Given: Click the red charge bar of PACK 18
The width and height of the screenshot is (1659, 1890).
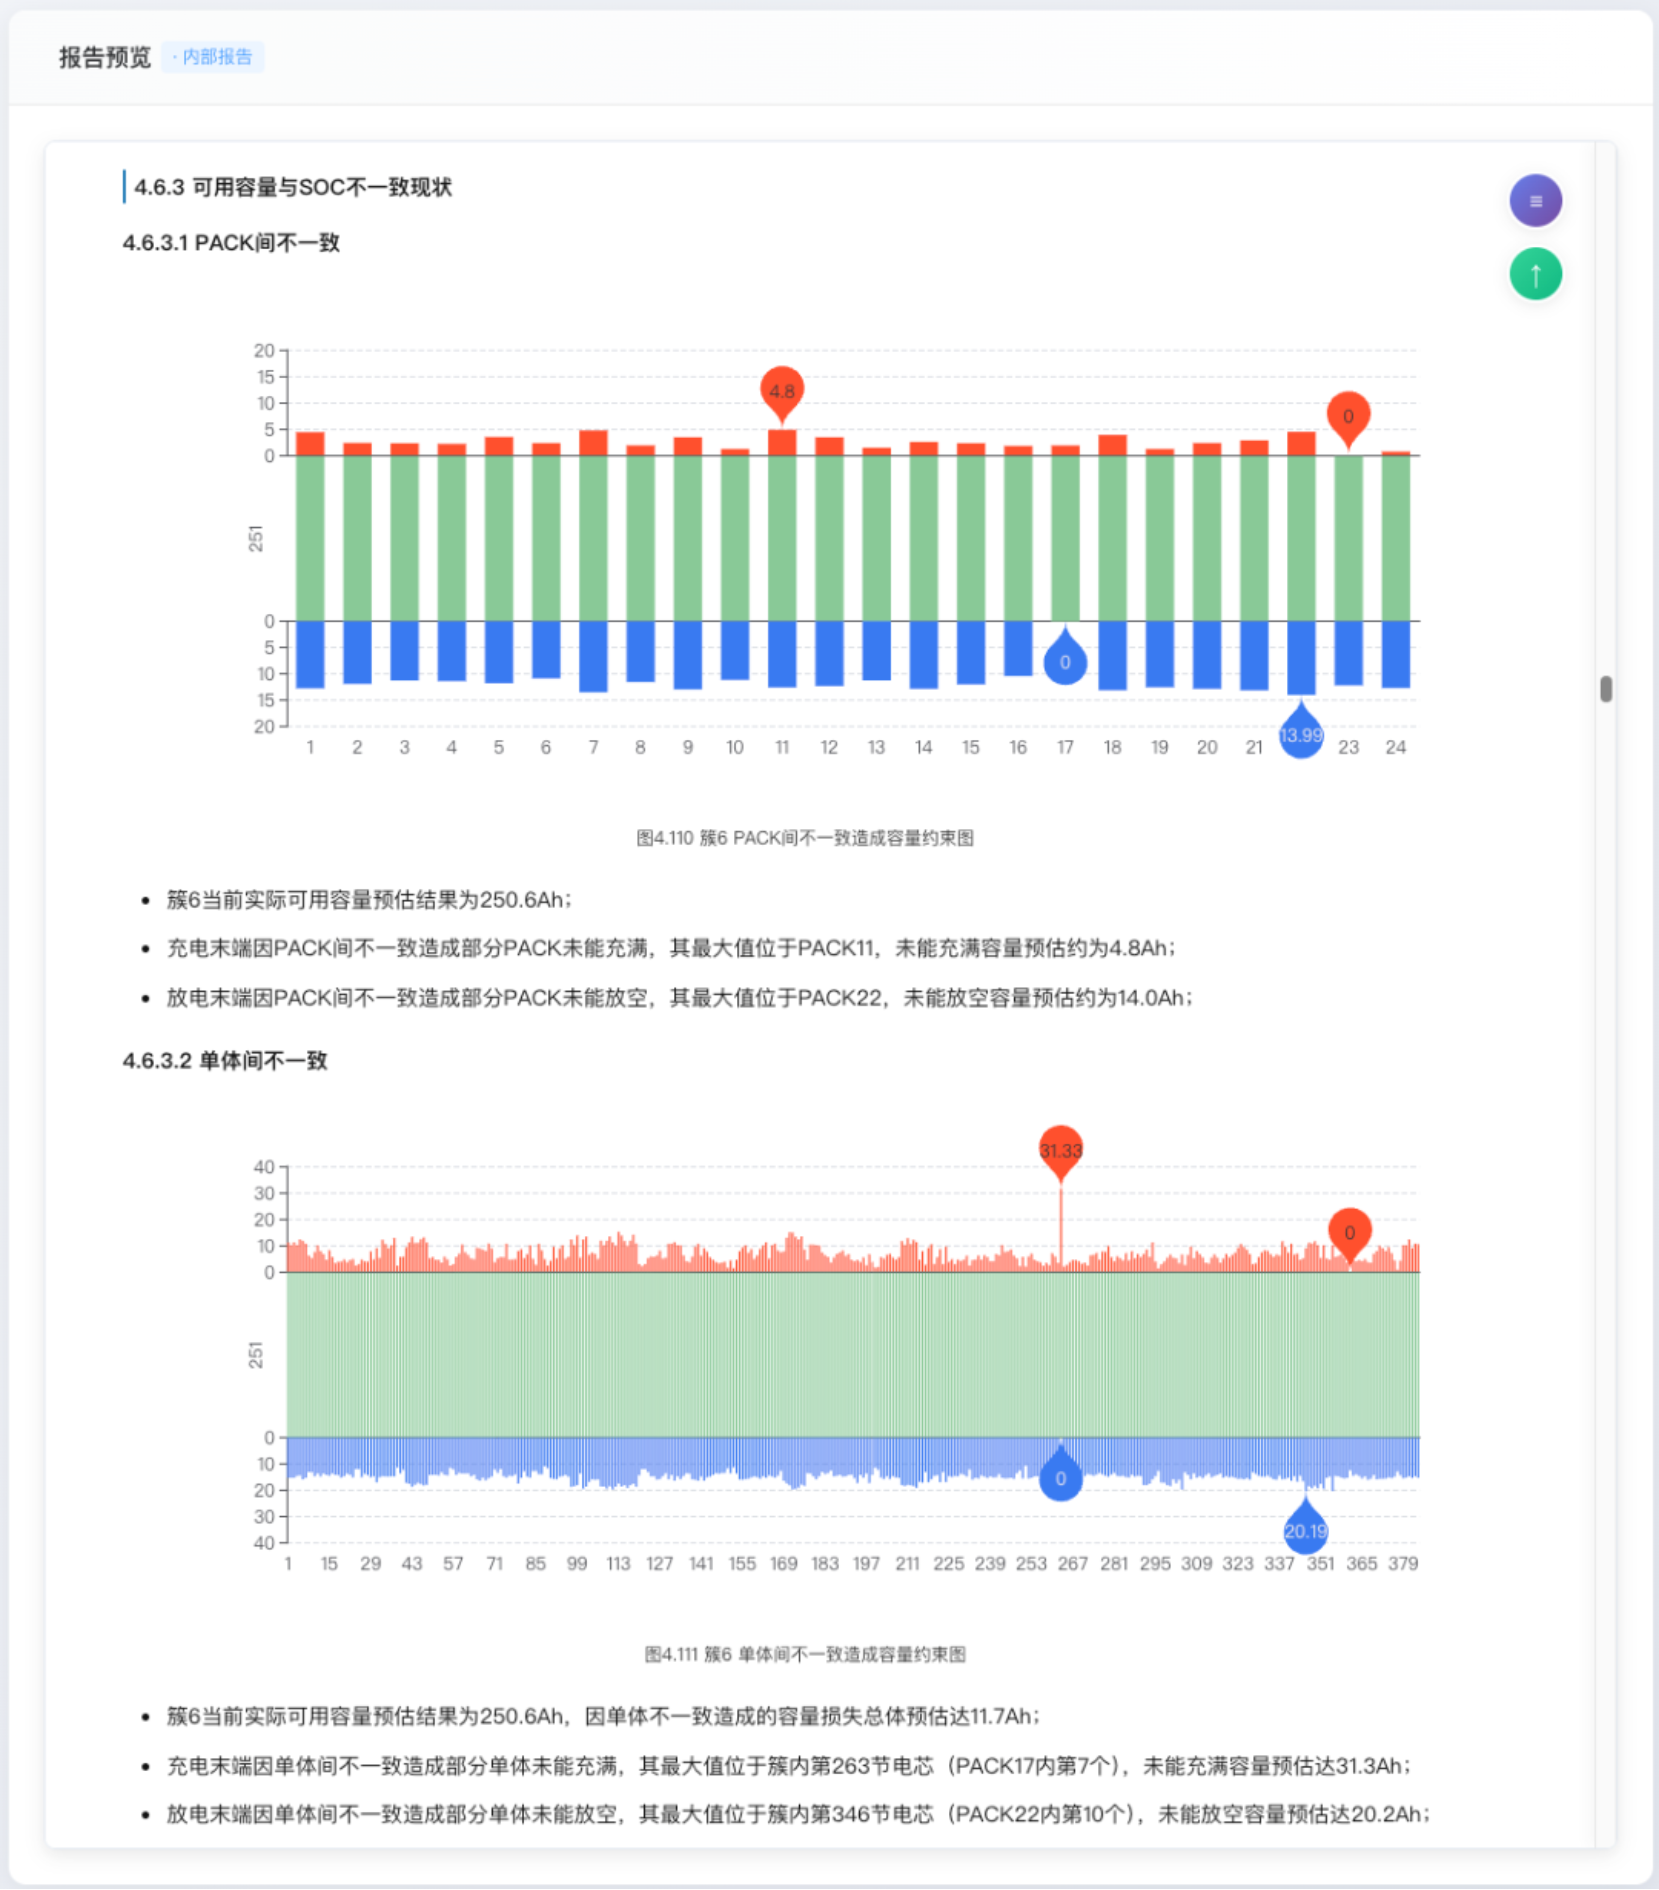Looking at the screenshot, I should (1112, 445).
